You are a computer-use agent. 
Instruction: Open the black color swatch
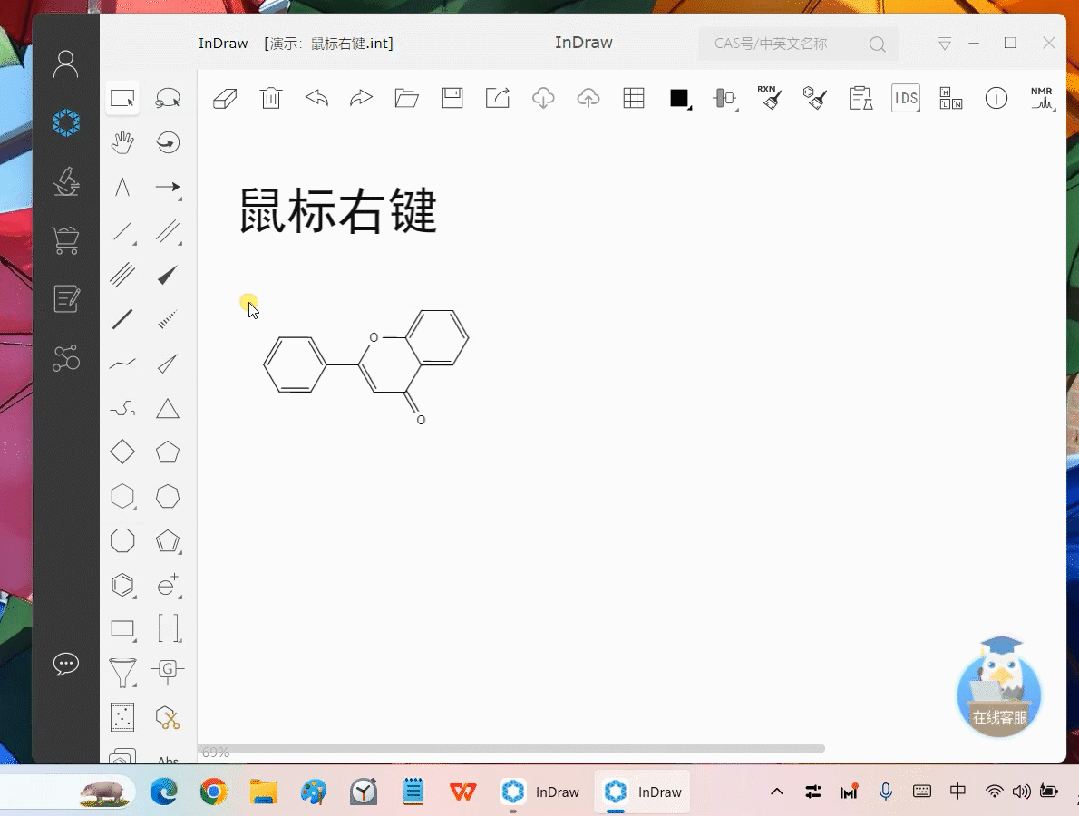tap(680, 99)
